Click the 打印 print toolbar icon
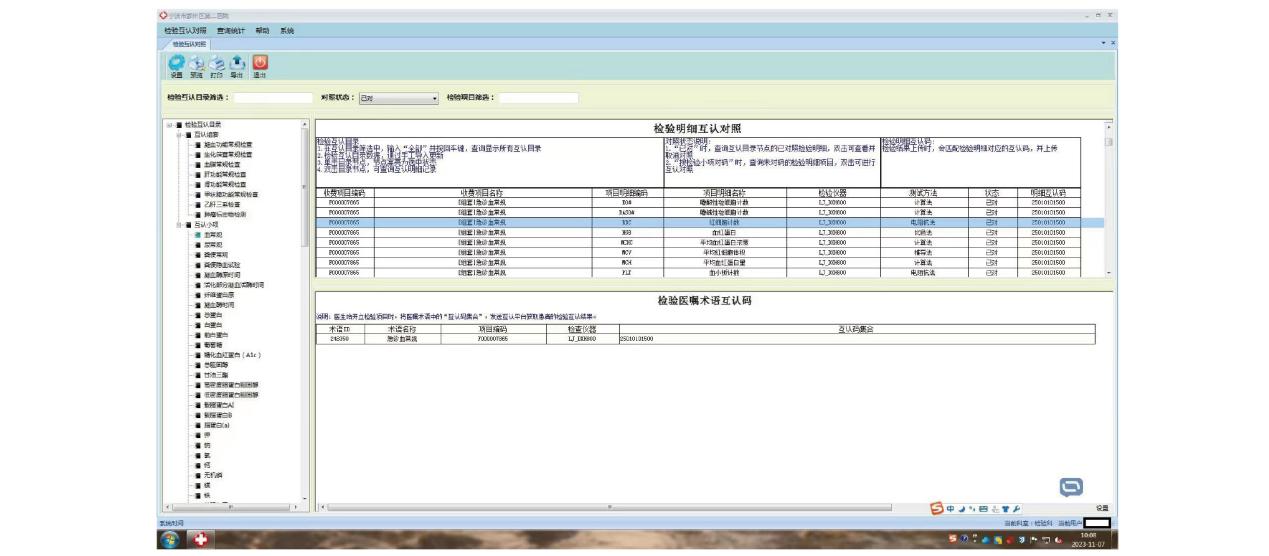 [x=217, y=62]
